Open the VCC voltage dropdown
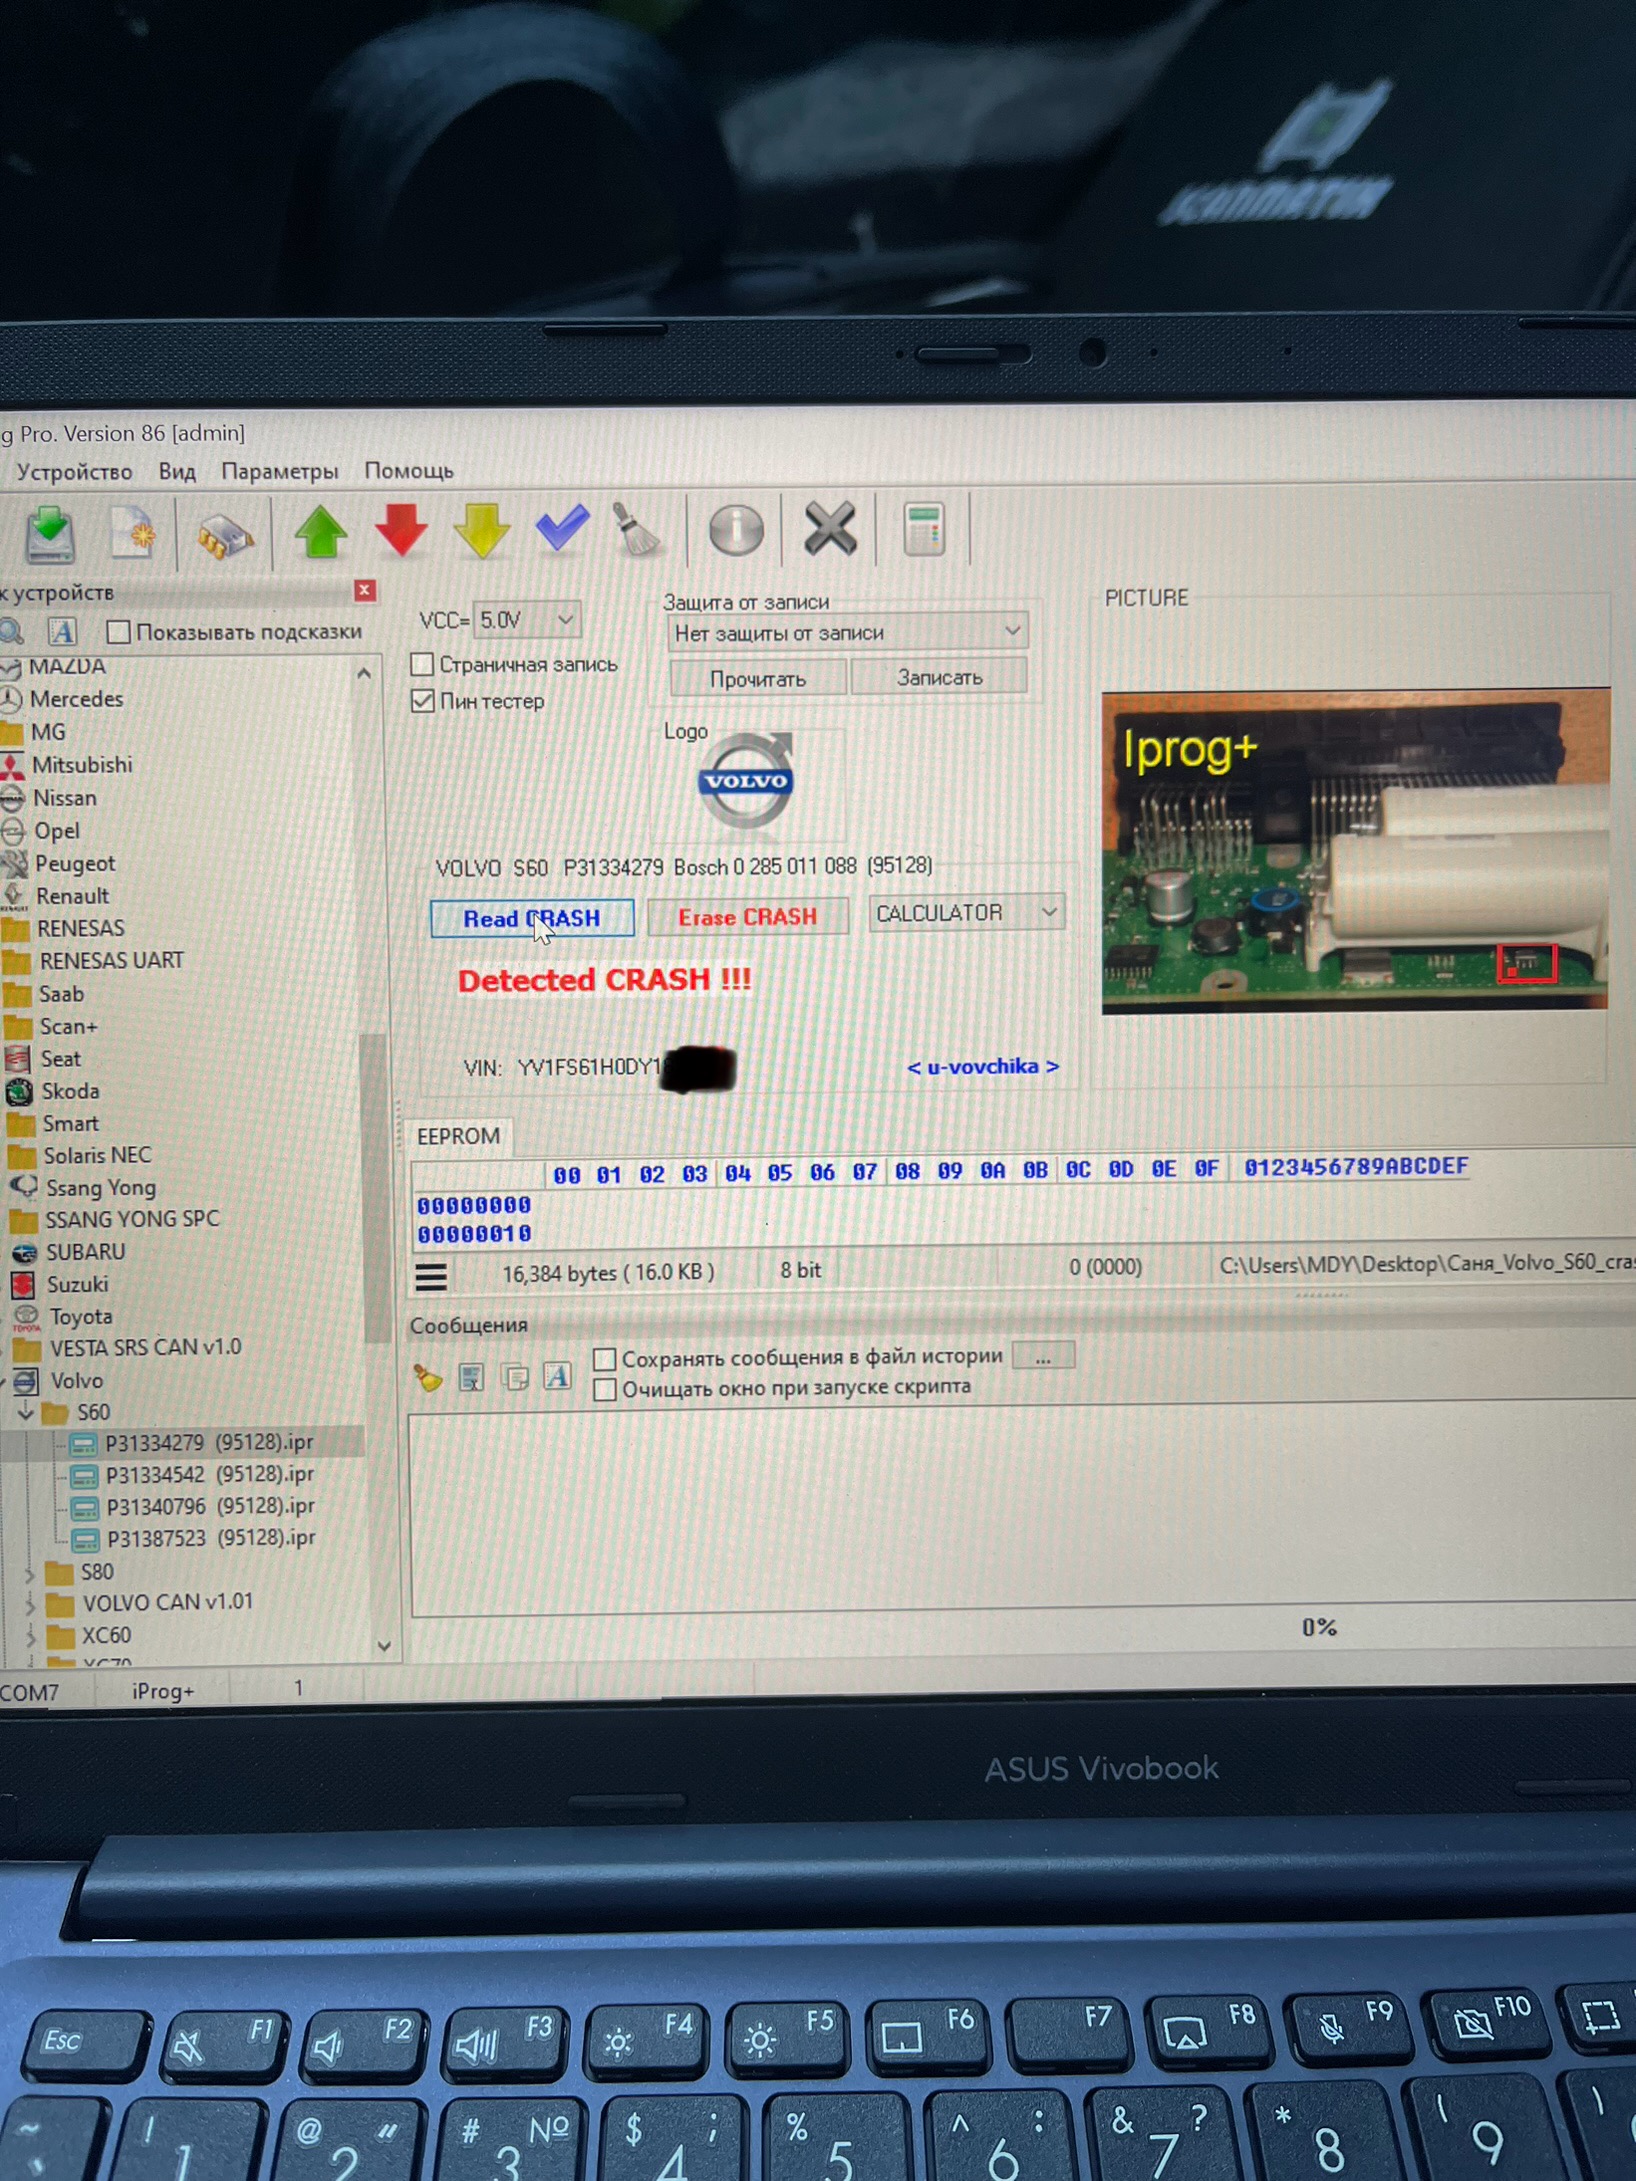The width and height of the screenshot is (1636, 2181). [527, 620]
